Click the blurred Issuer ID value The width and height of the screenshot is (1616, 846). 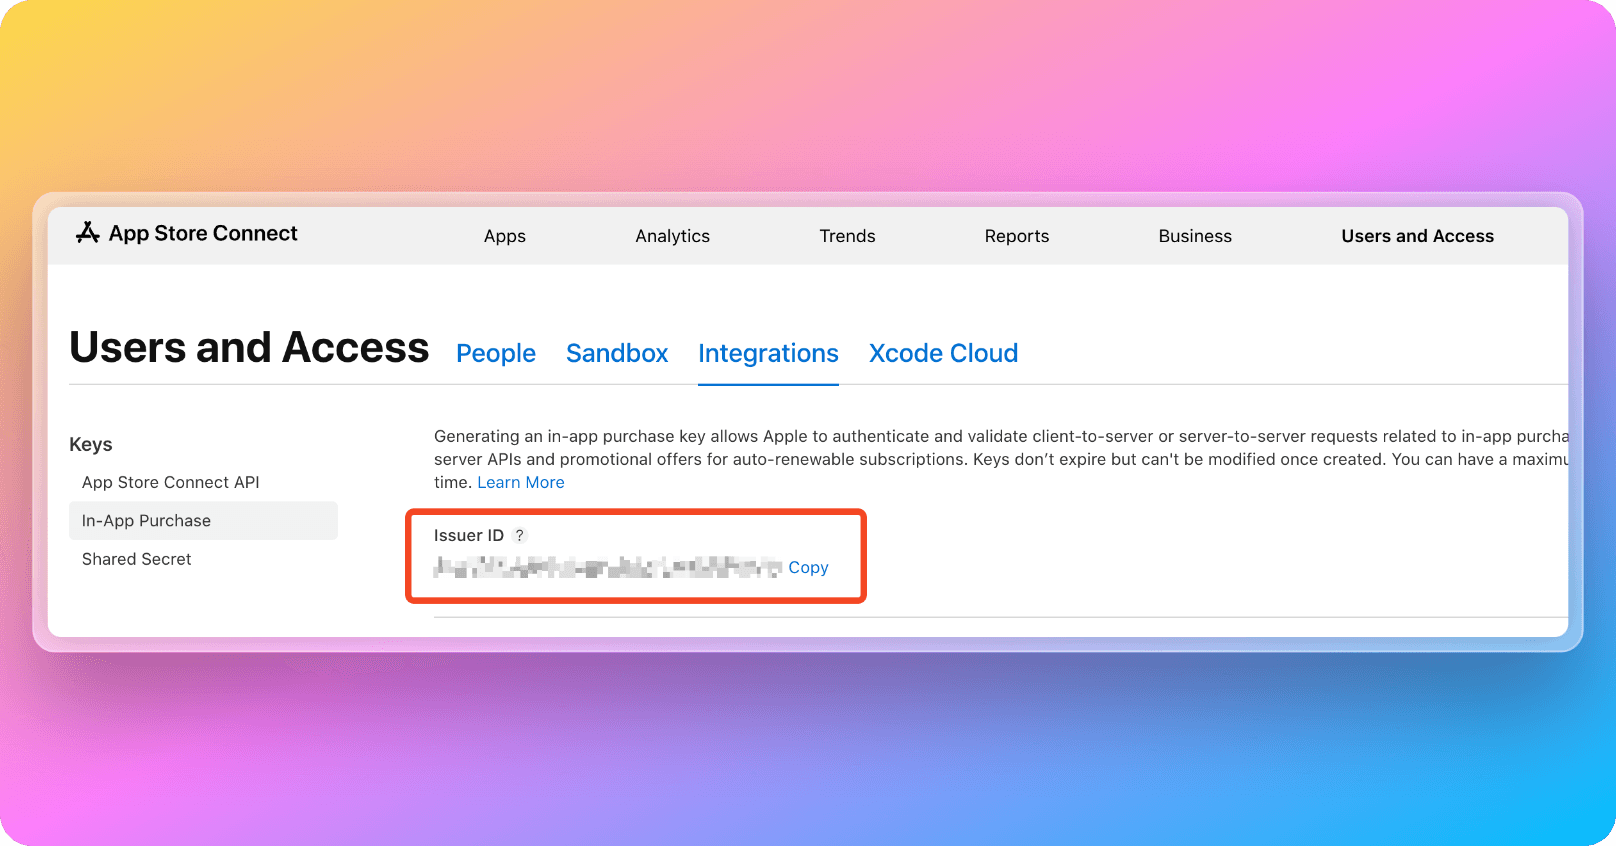(x=608, y=568)
